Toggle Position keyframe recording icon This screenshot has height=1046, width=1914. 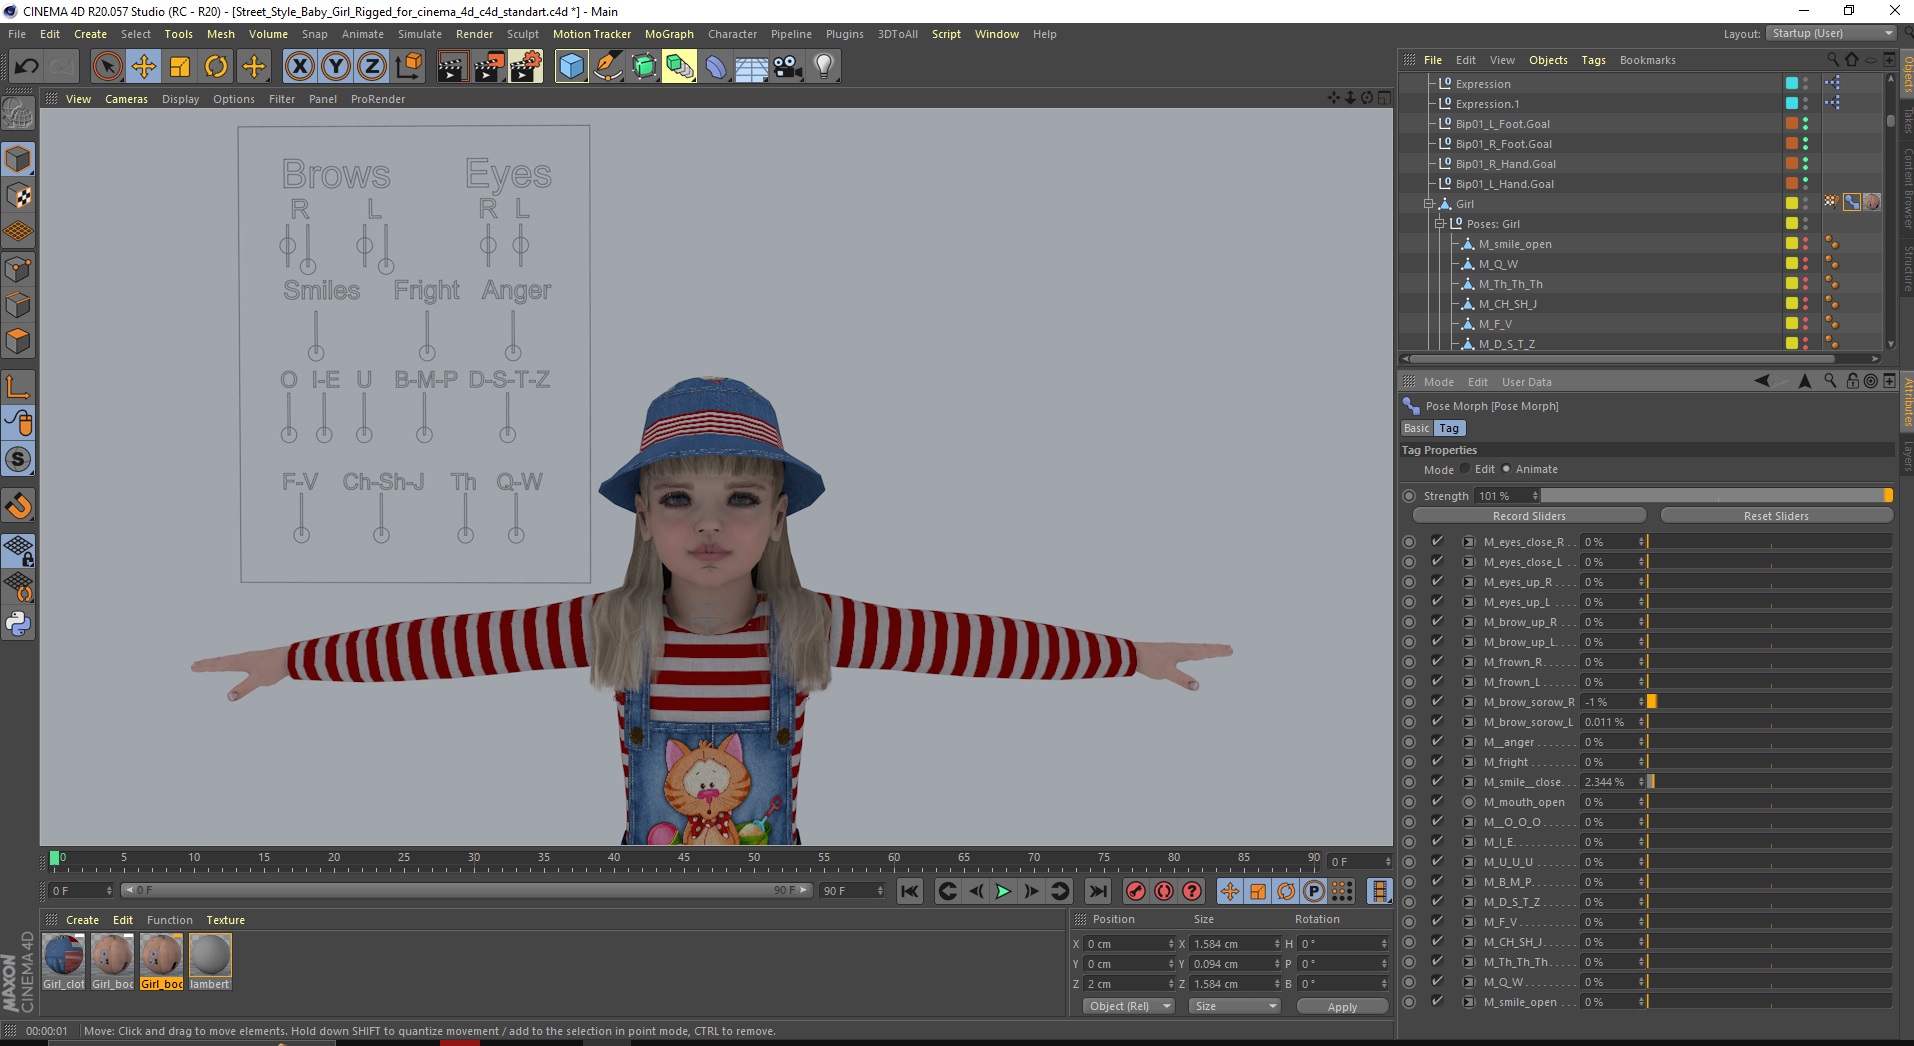tap(1230, 891)
